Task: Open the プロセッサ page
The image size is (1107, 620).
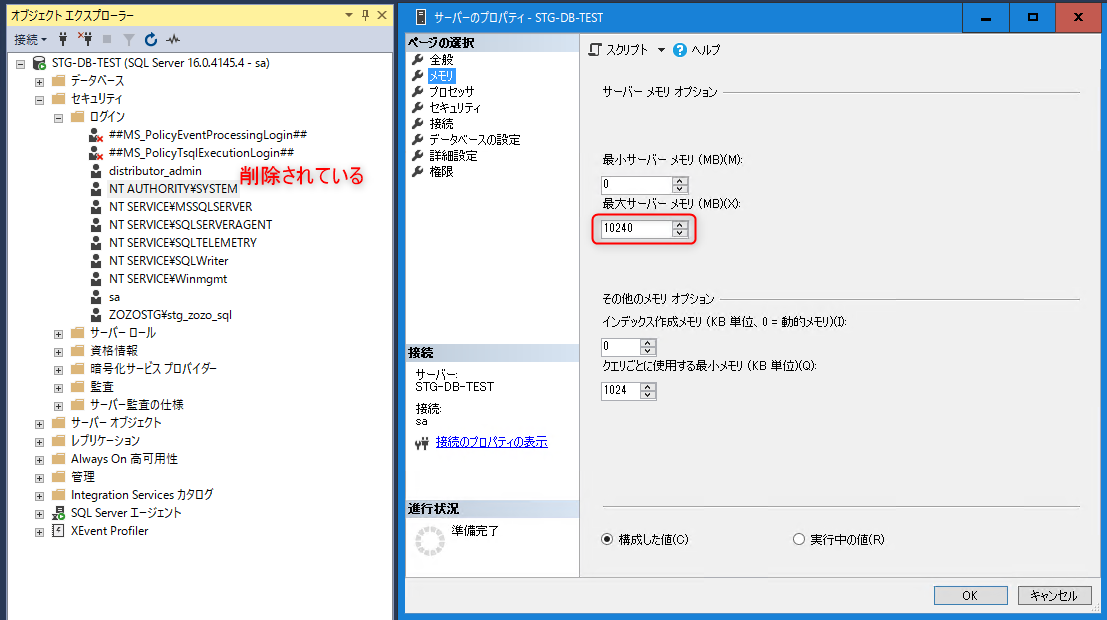Action: [x=452, y=92]
